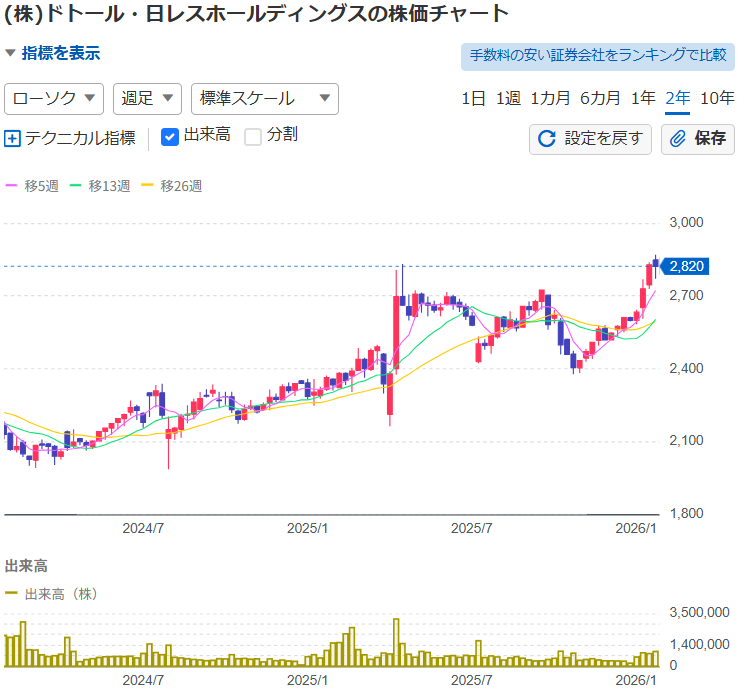Click the tallest volume bar near 2025/4

click(396, 642)
